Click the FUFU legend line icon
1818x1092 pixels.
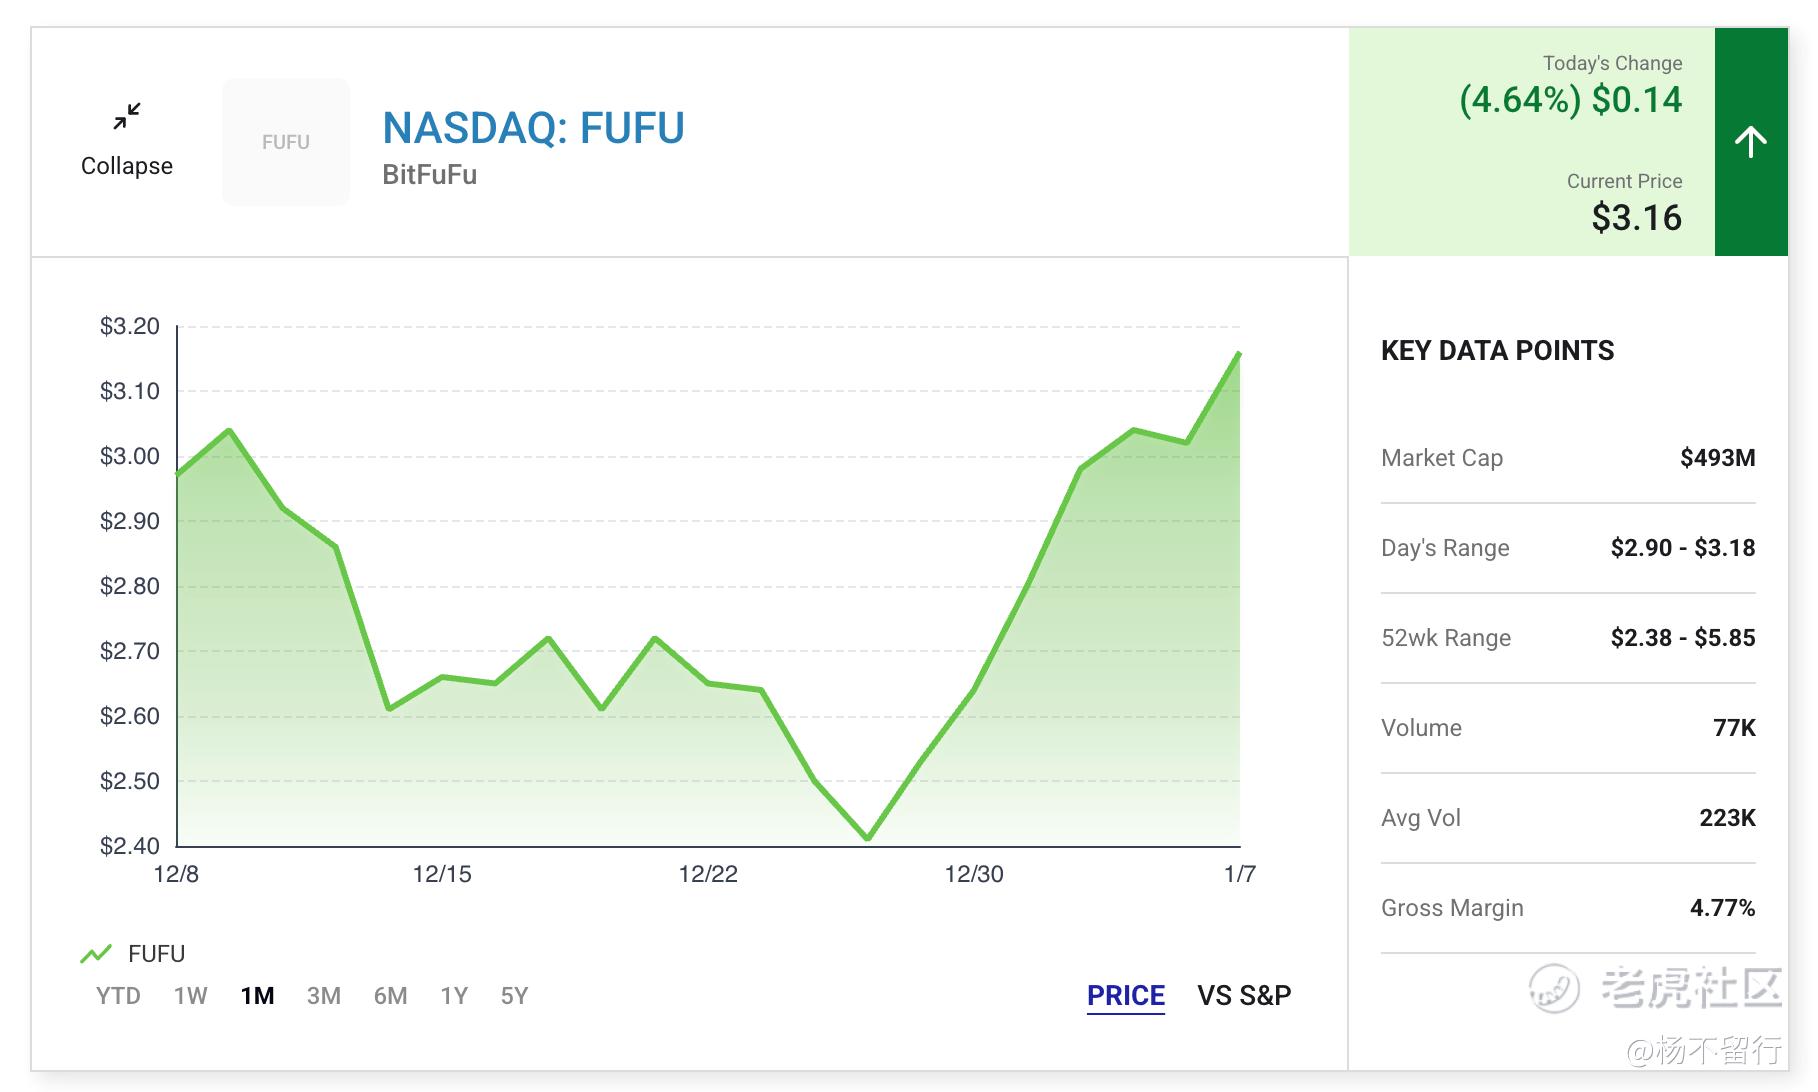[96, 954]
